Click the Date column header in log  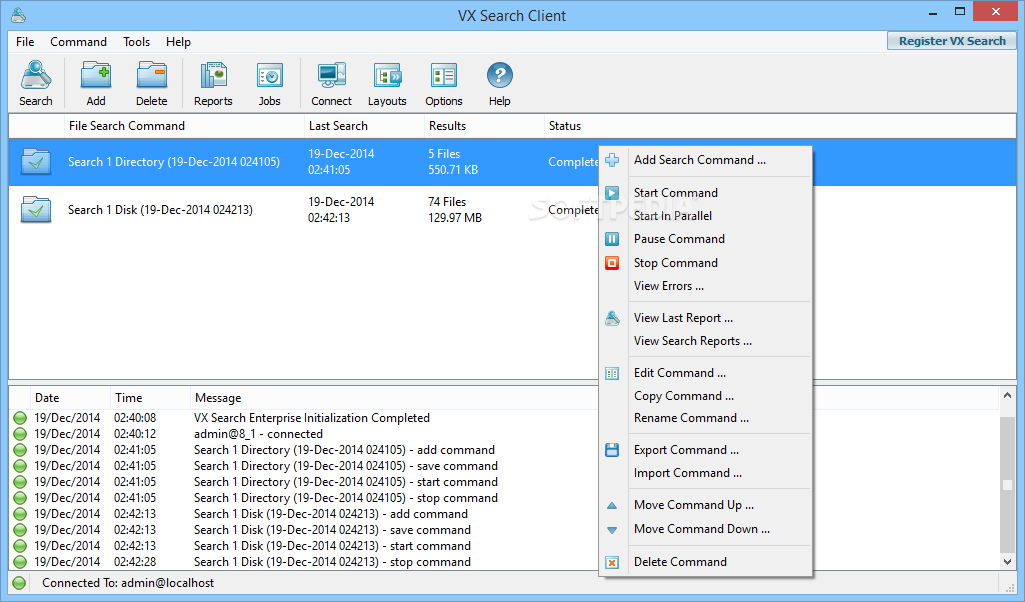tap(70, 397)
